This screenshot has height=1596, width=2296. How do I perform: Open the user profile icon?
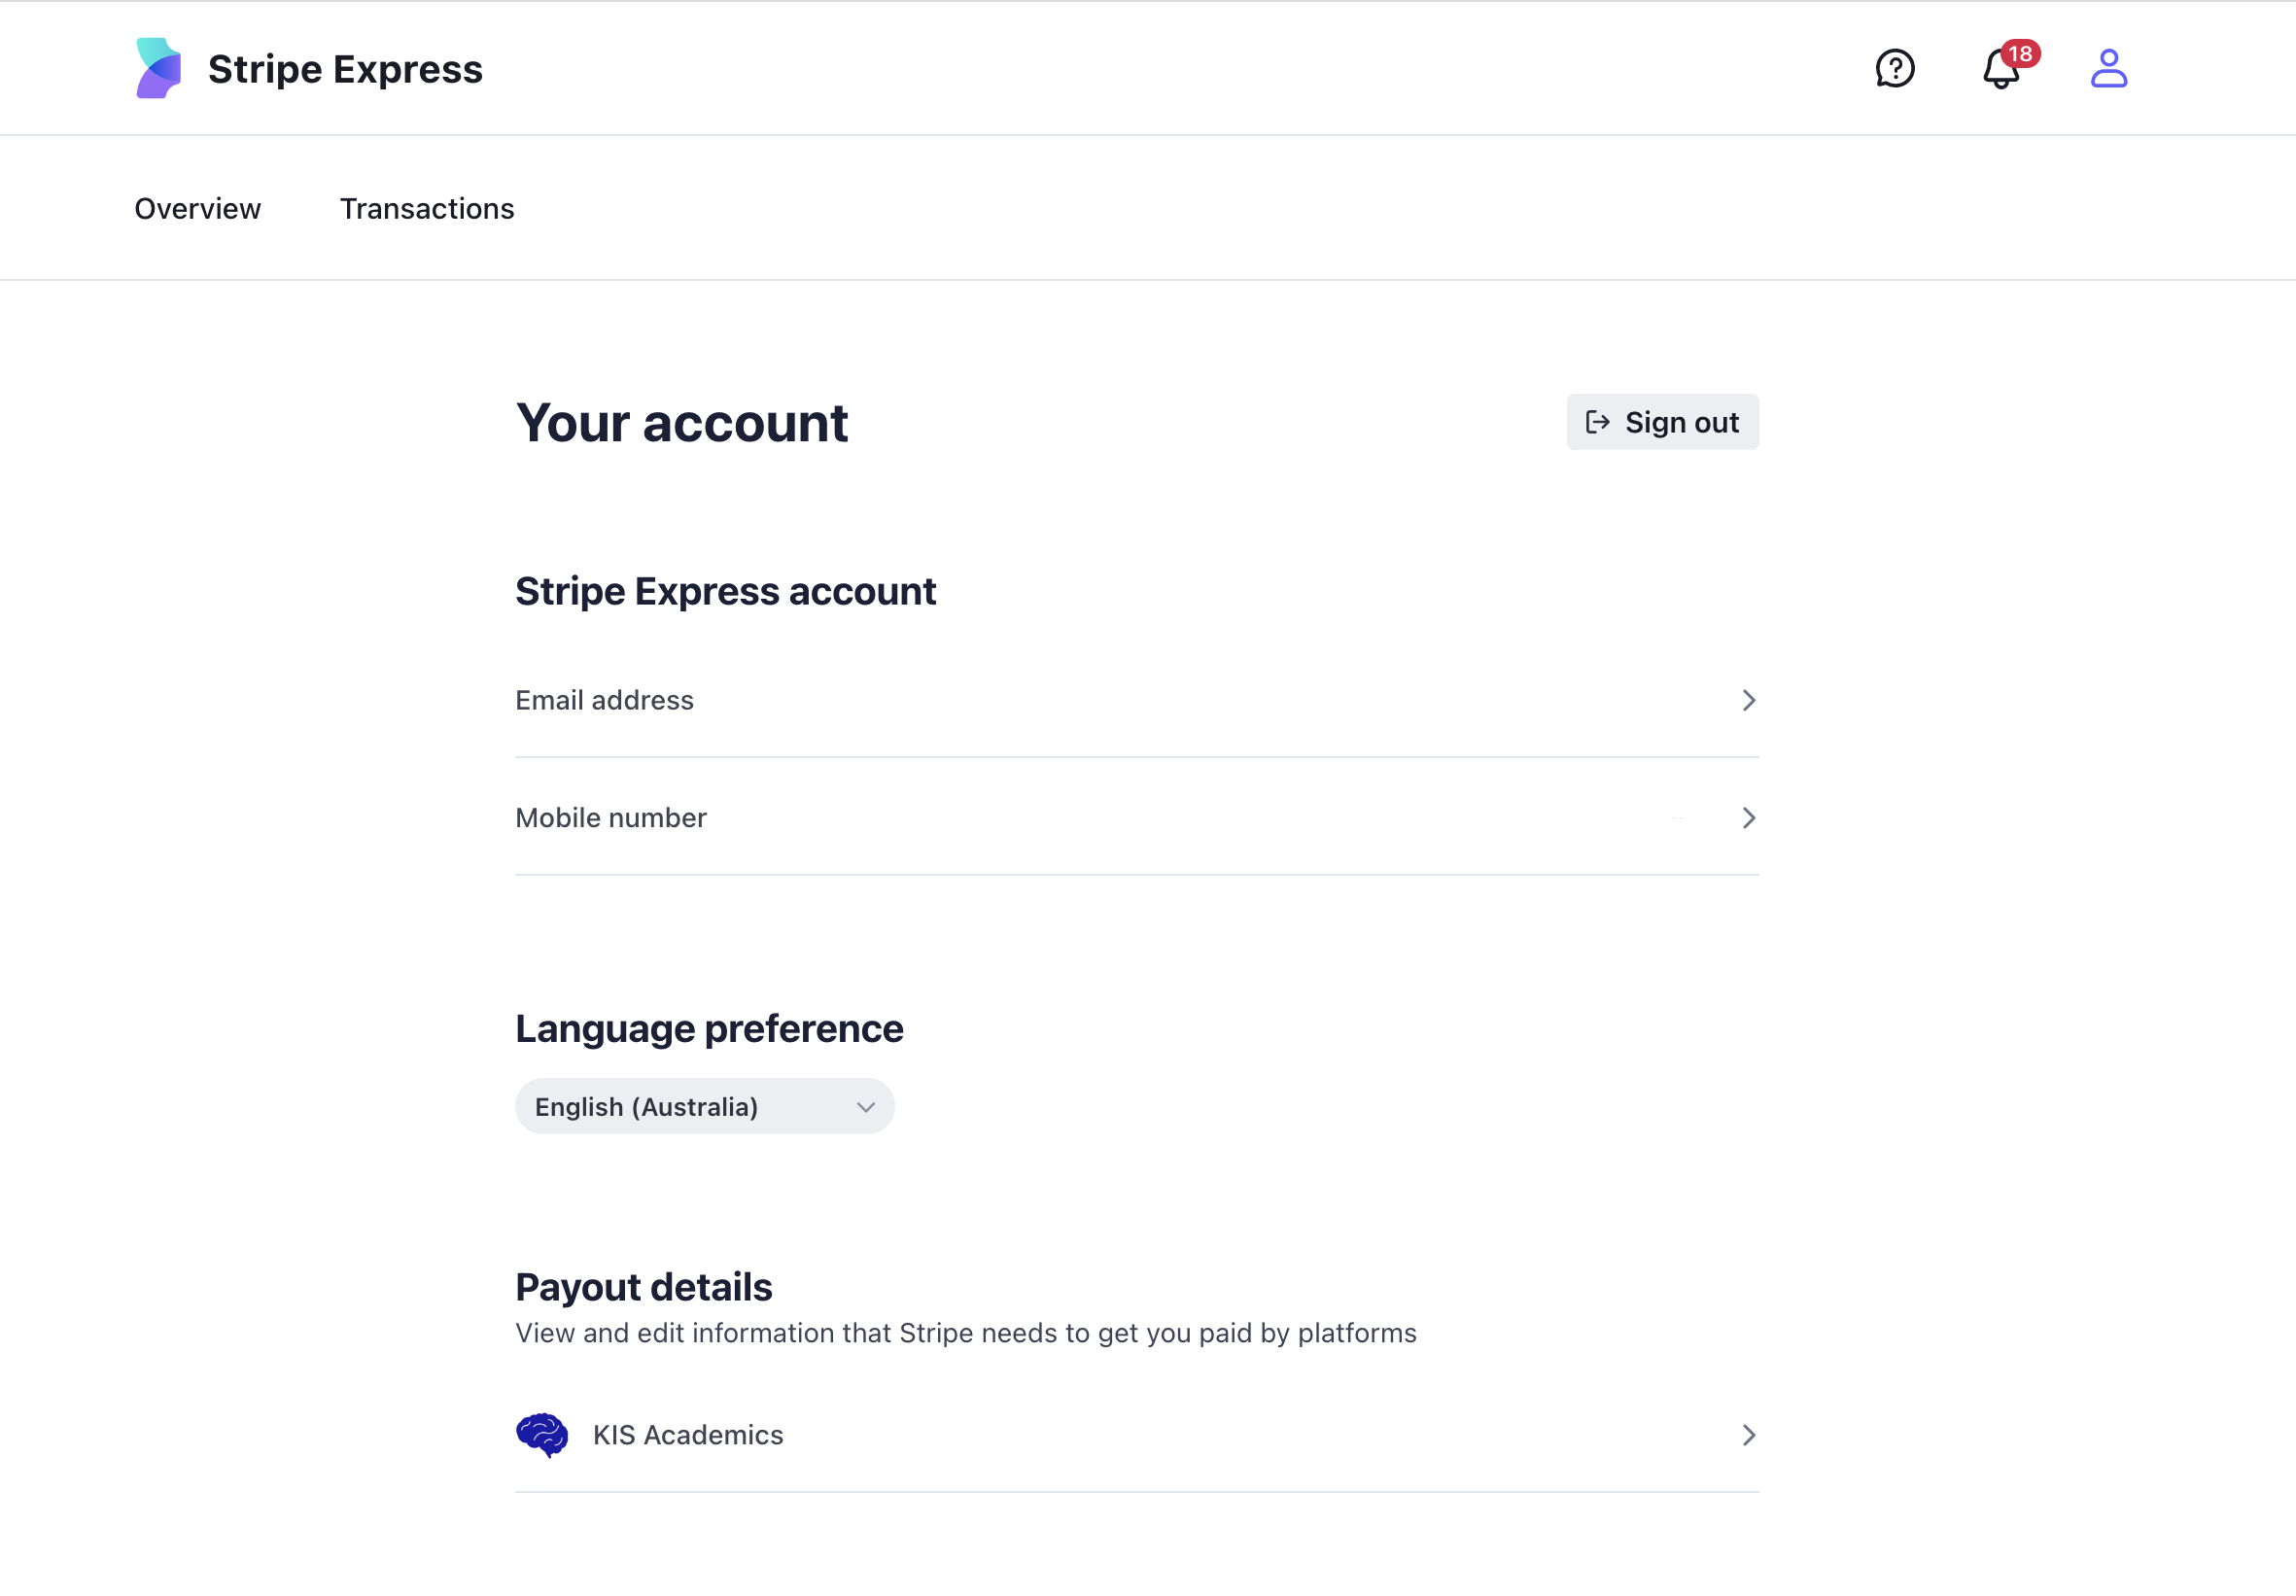[2108, 68]
